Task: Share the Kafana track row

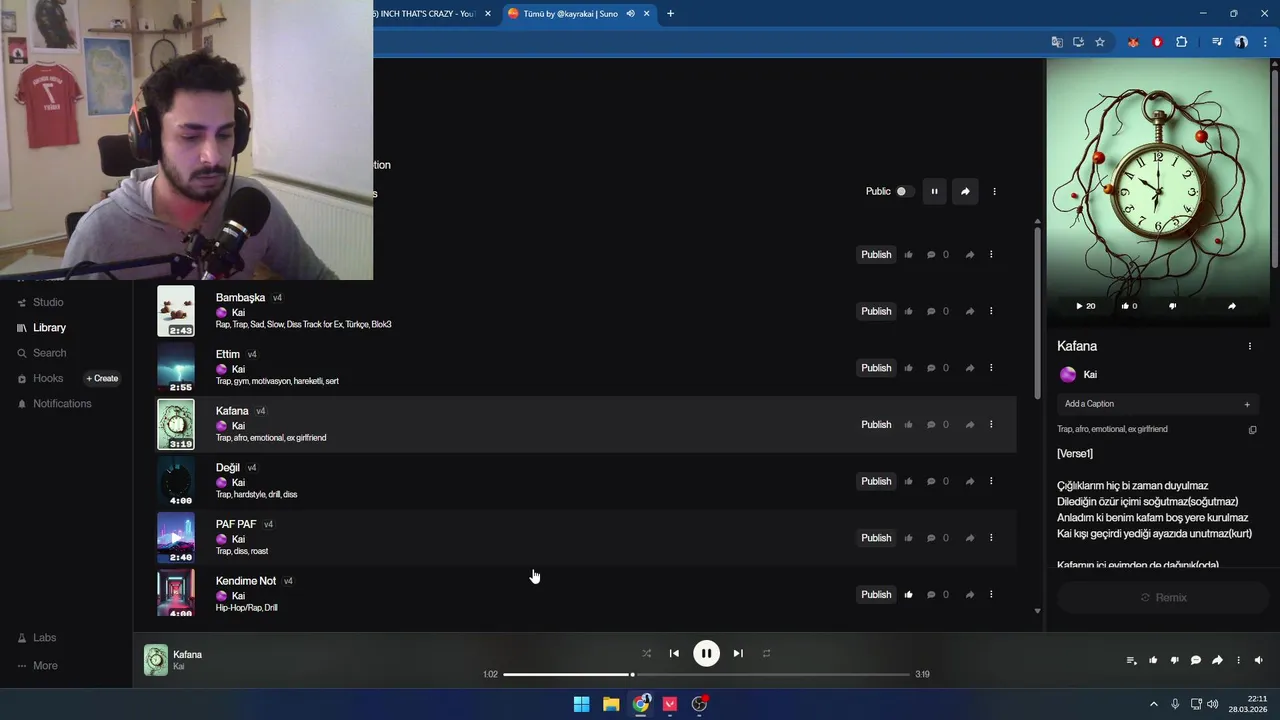Action: coord(969,425)
